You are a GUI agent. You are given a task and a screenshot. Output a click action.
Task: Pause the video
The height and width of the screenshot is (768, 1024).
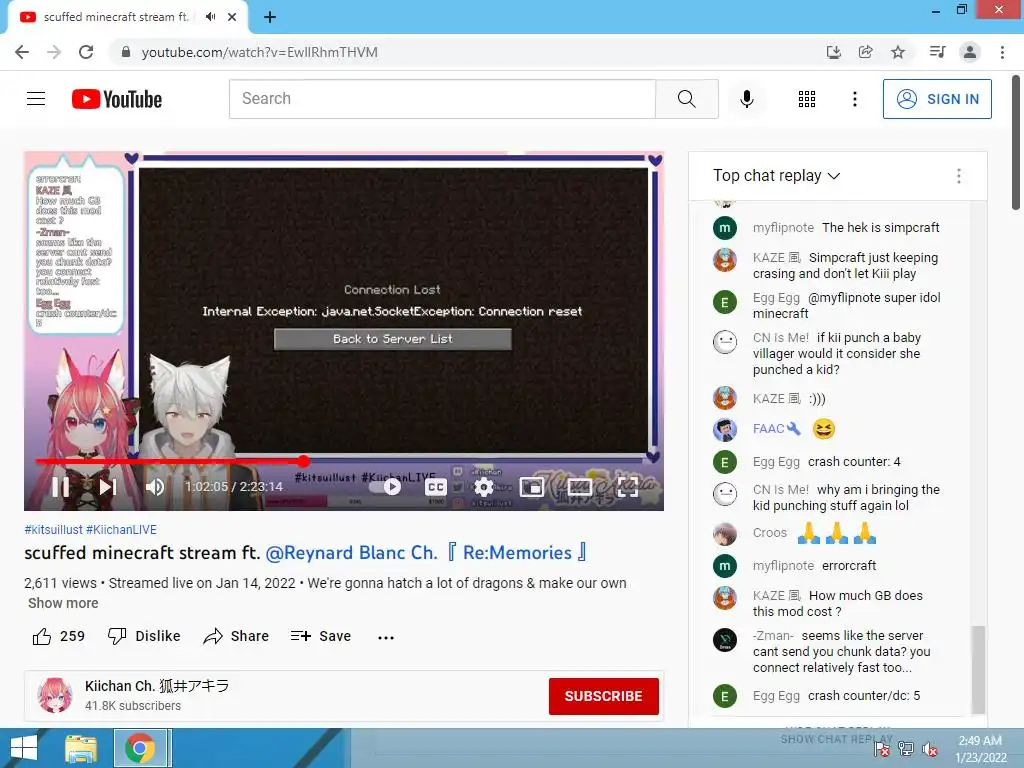[60, 487]
